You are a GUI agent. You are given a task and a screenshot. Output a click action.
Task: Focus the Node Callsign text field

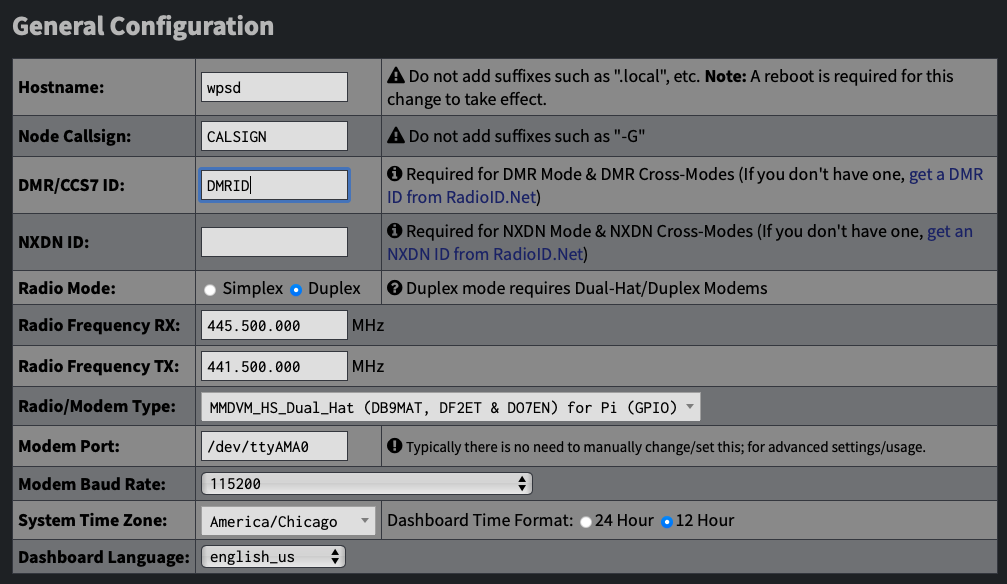tap(274, 136)
